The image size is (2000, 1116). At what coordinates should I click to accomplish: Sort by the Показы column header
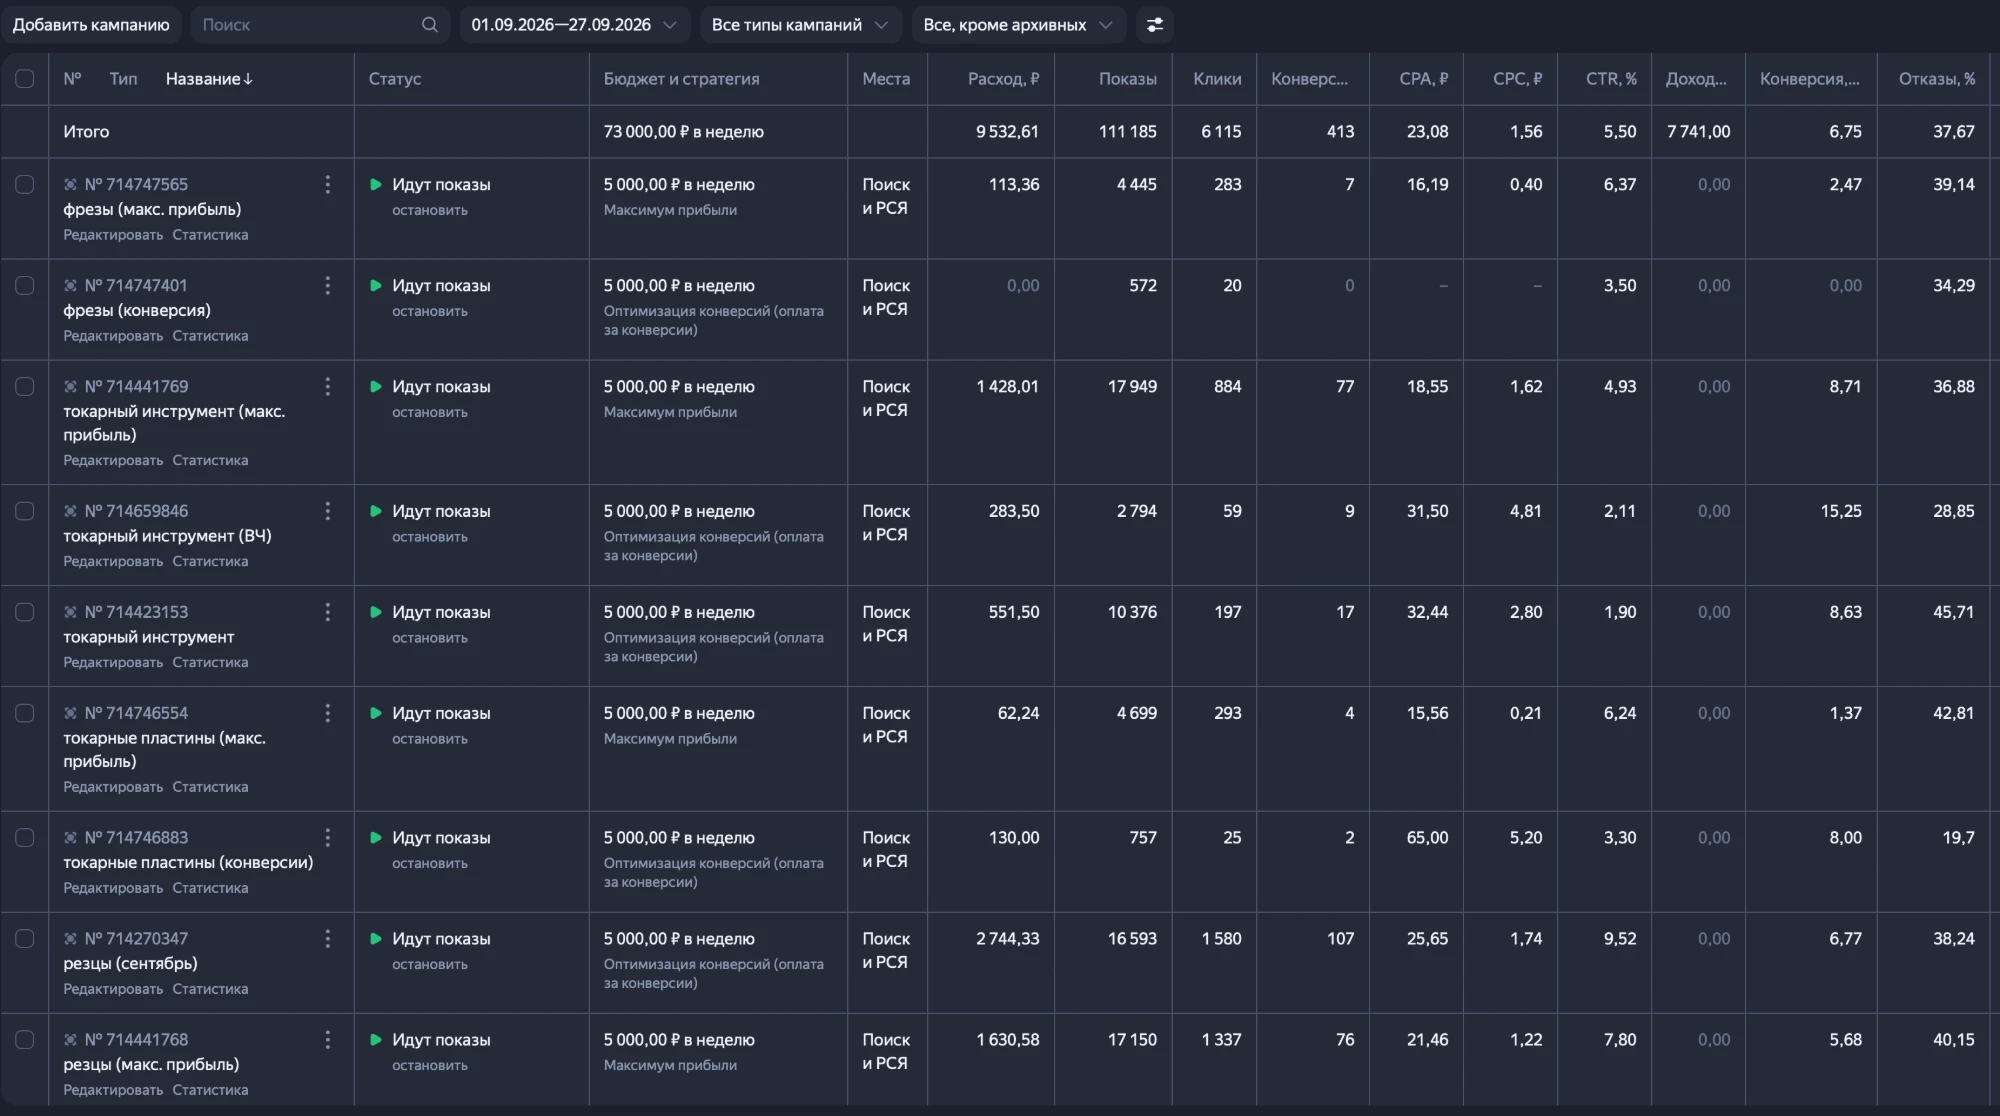coord(1127,79)
